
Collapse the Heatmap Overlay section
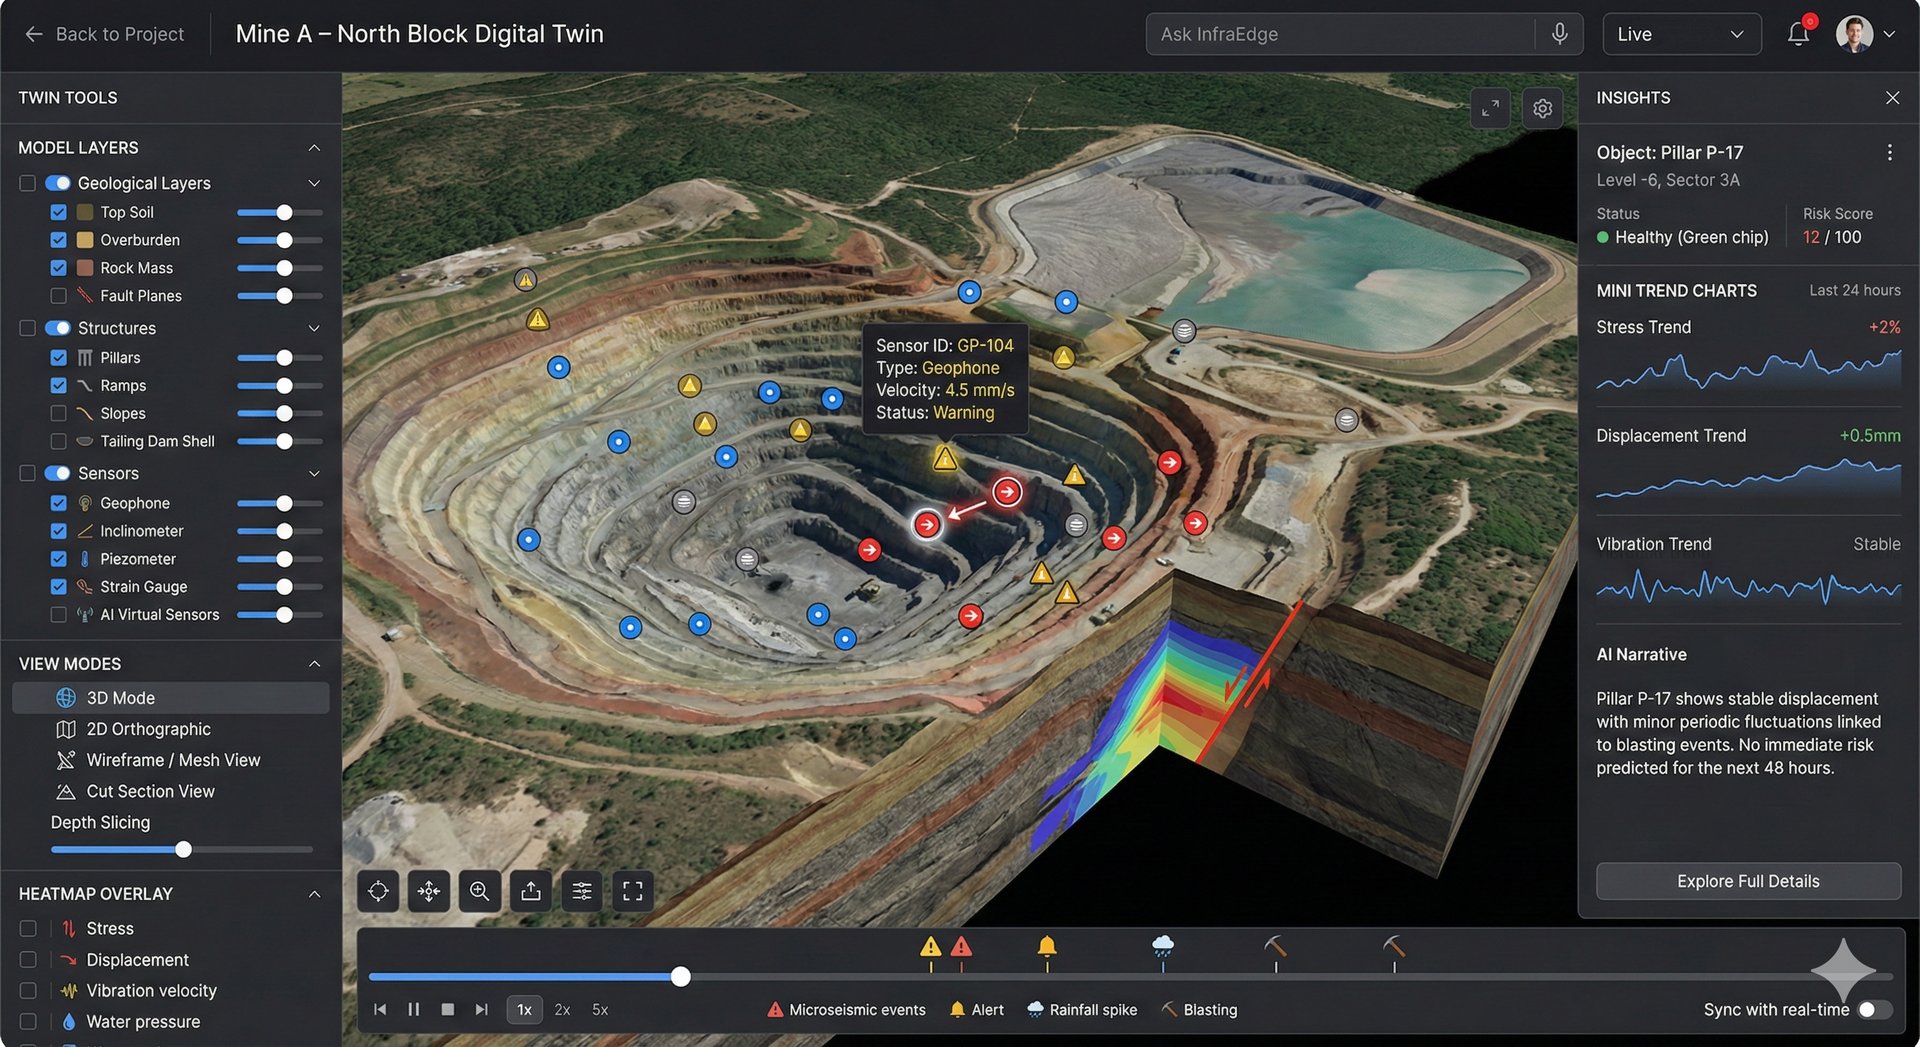coord(314,894)
